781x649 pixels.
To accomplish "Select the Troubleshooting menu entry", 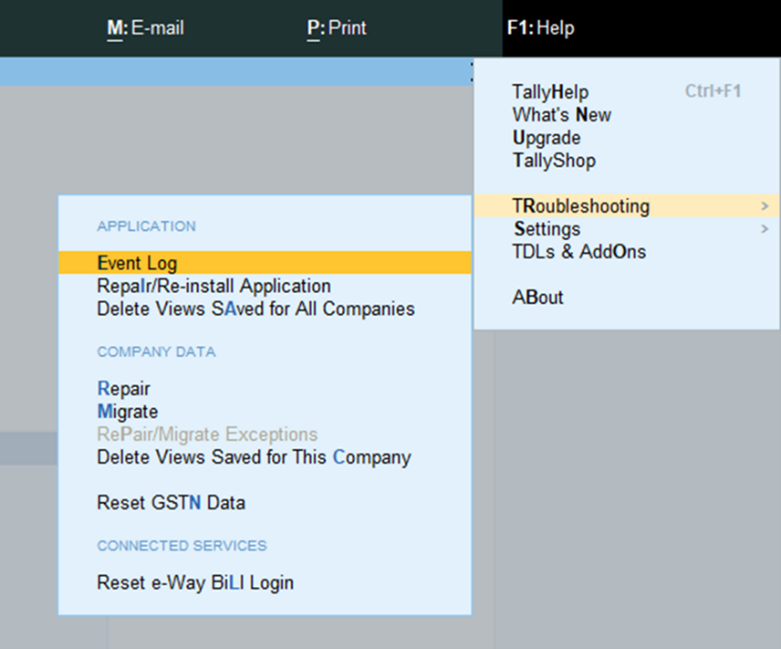I will (x=626, y=206).
